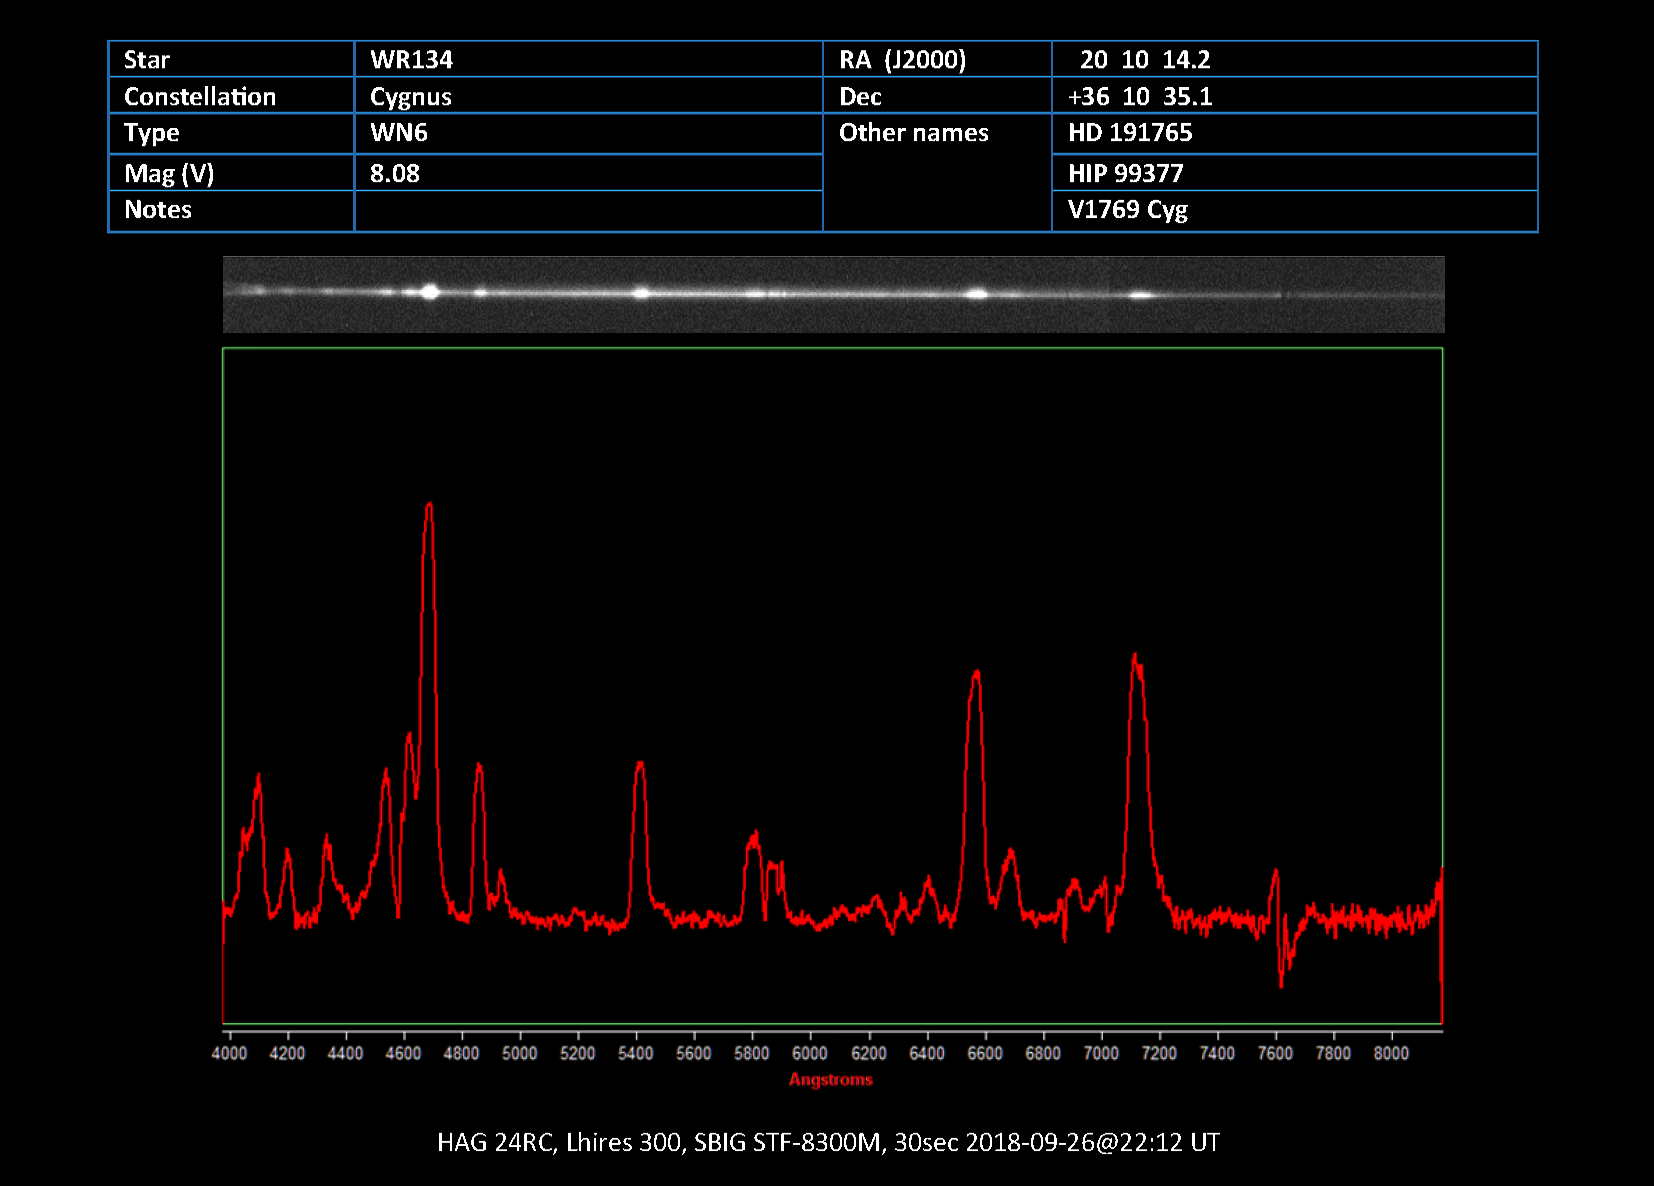Click the V1769 Cyg name entry
Screen dimensions: 1654x1186
[1127, 210]
